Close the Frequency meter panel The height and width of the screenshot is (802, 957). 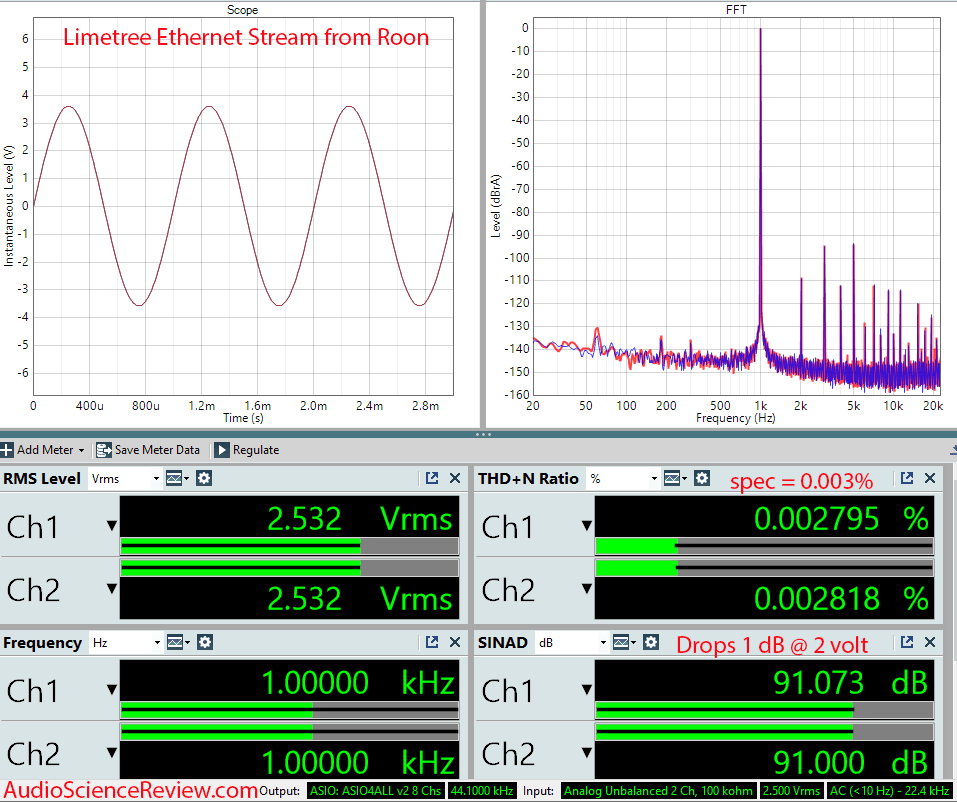point(455,642)
